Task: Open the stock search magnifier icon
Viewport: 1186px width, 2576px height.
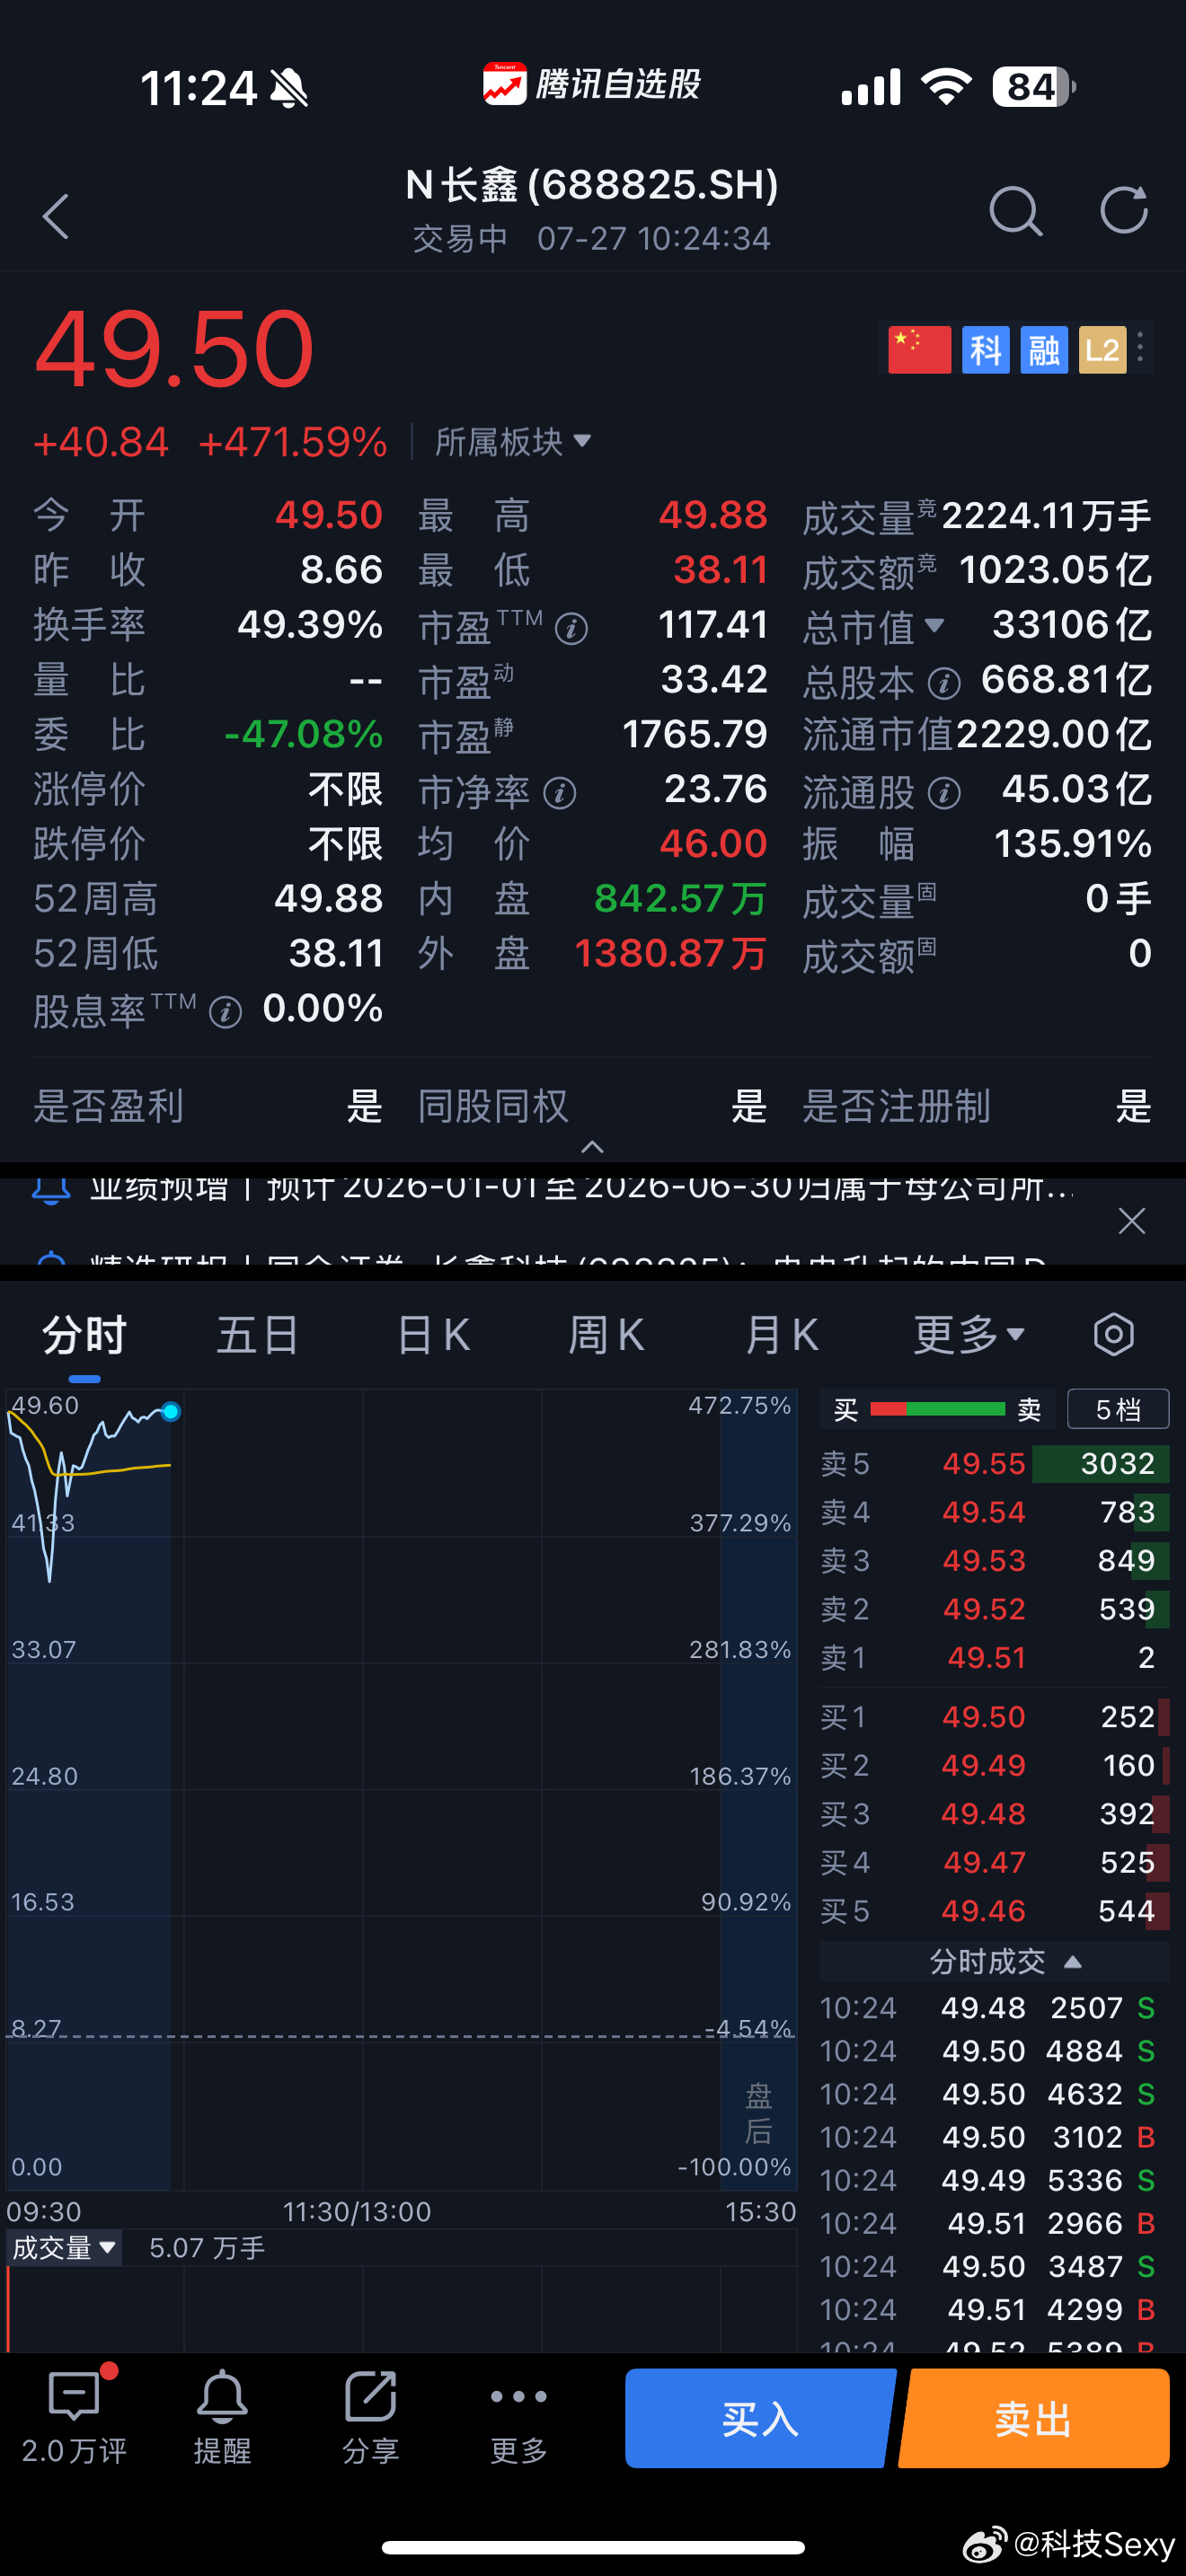Action: click(x=1015, y=211)
